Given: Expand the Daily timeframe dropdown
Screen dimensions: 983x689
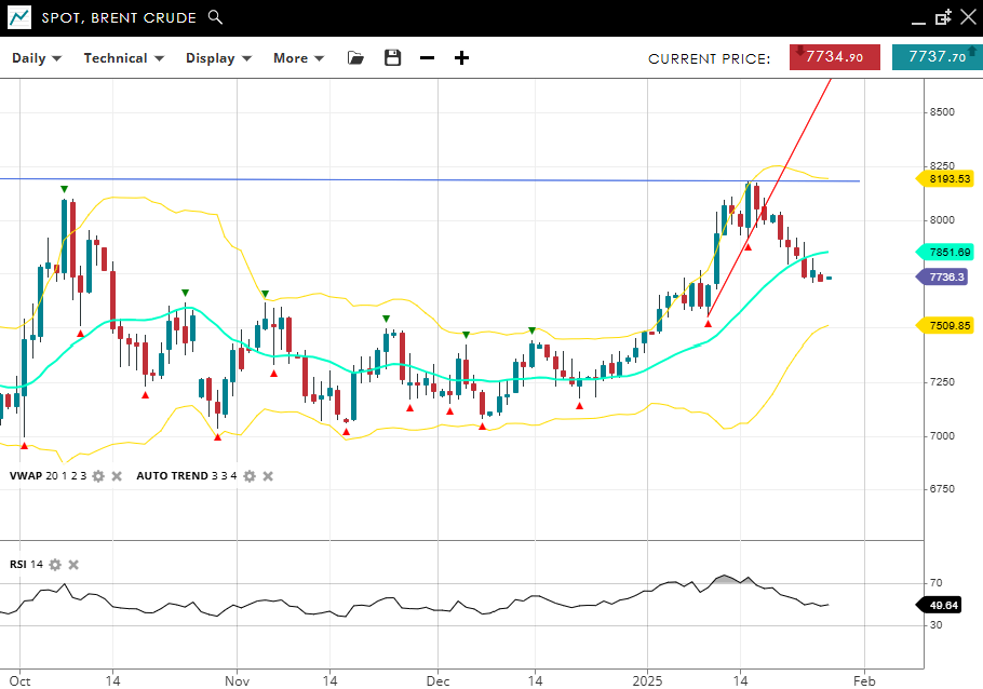Looking at the screenshot, I should pyautogui.click(x=36, y=58).
